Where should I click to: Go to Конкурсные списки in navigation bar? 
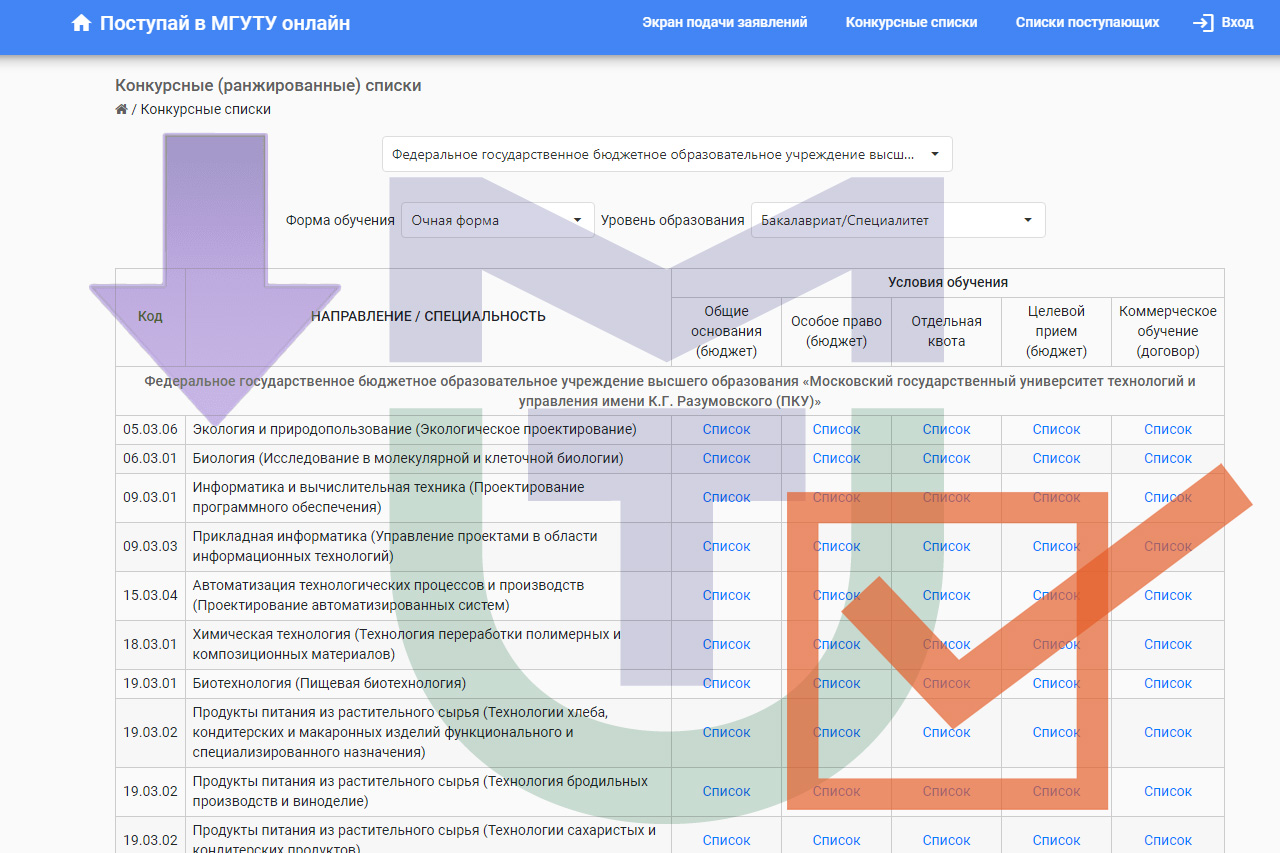coord(911,22)
